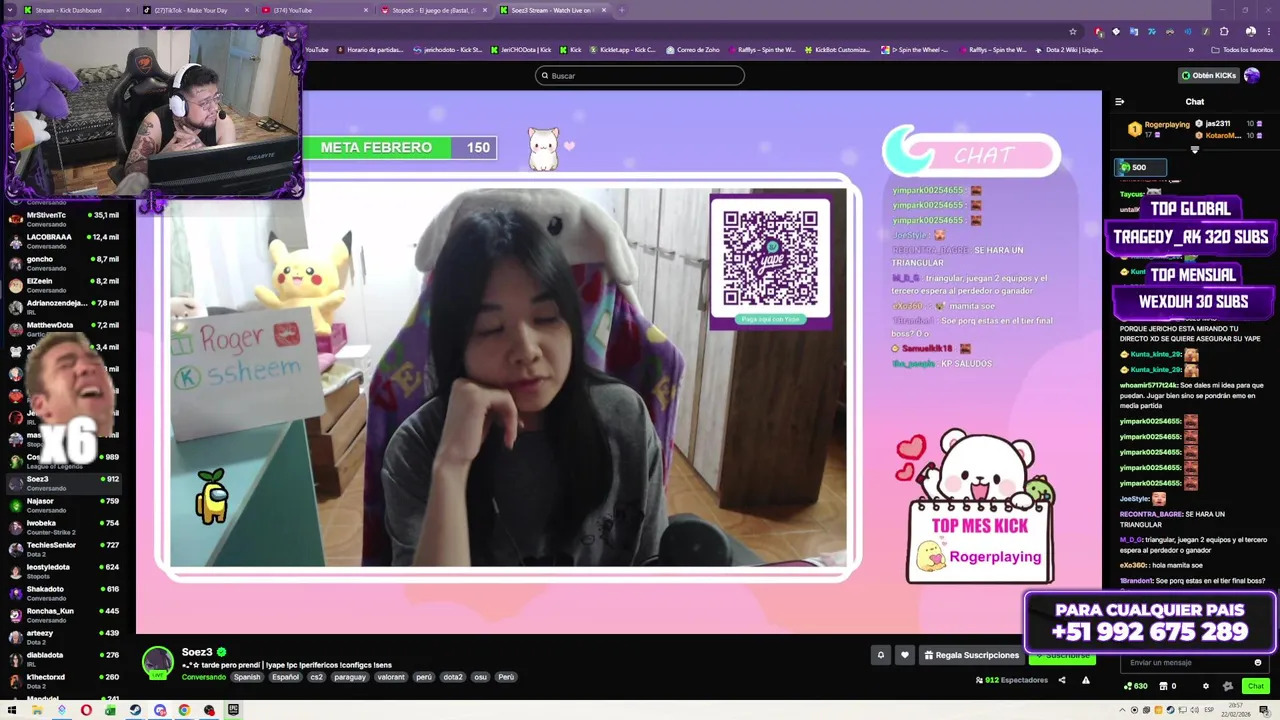The height and width of the screenshot is (720, 1280).
Task: Expand the hidden bookmarks overflow chevron
Action: pyautogui.click(x=1191, y=50)
